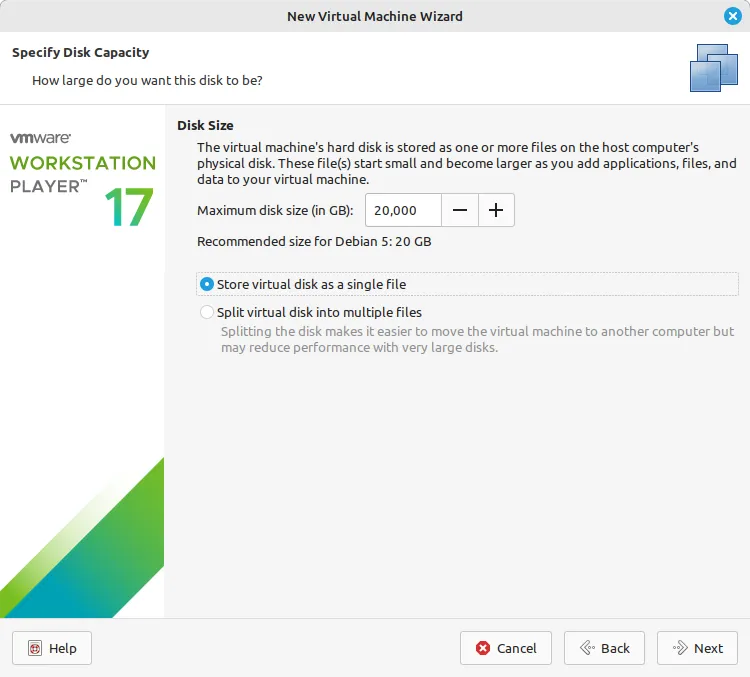Click the Disk Size section heading
Image resolution: width=750 pixels, height=677 pixels.
coord(205,125)
